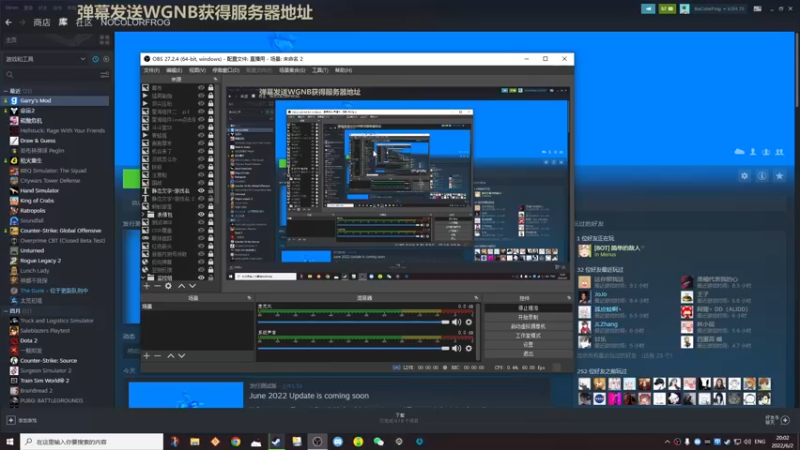The height and width of the screenshot is (450, 800).
Task: Open source properties gear below sources list
Action: [x=168, y=286]
